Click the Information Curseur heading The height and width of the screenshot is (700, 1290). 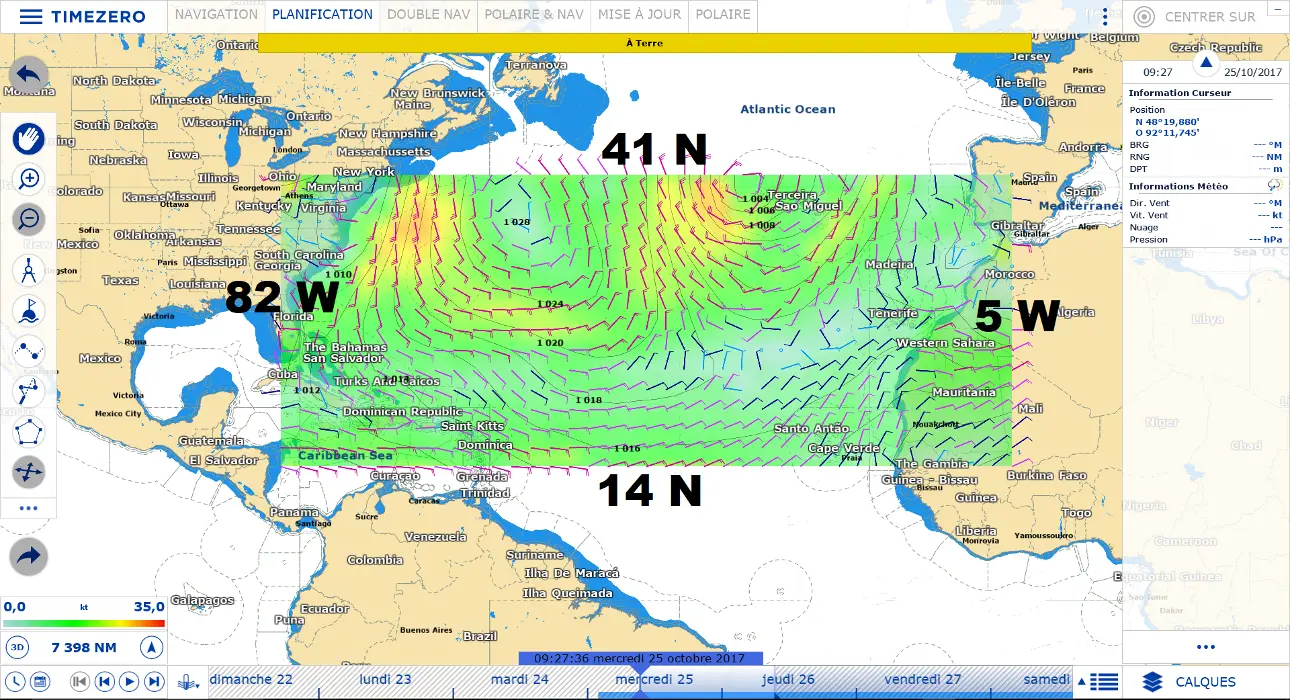click(1180, 93)
